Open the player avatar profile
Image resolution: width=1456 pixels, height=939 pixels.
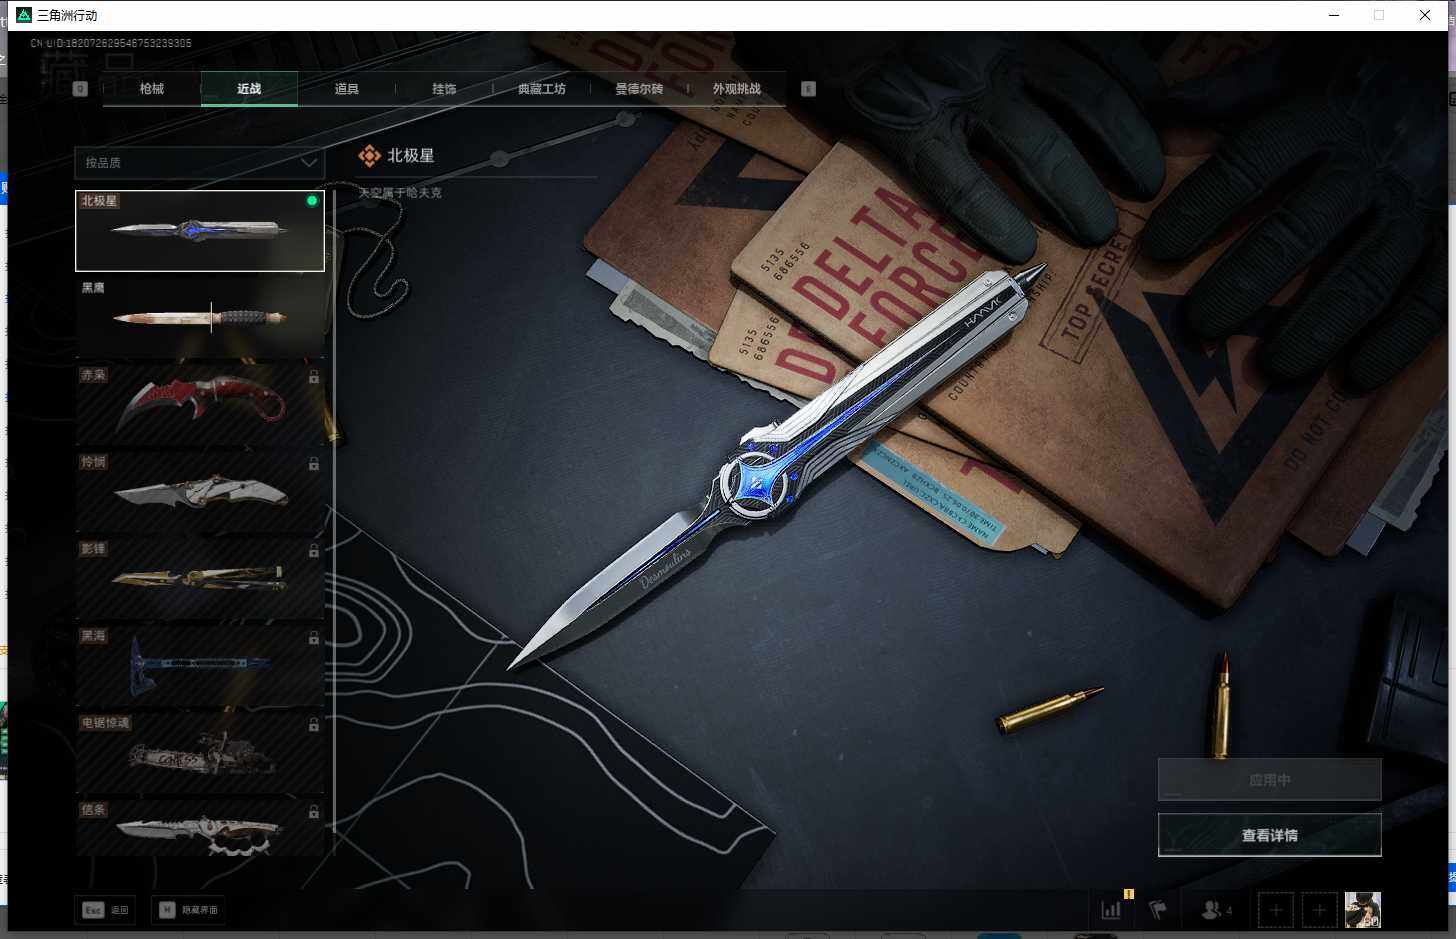point(1363,910)
